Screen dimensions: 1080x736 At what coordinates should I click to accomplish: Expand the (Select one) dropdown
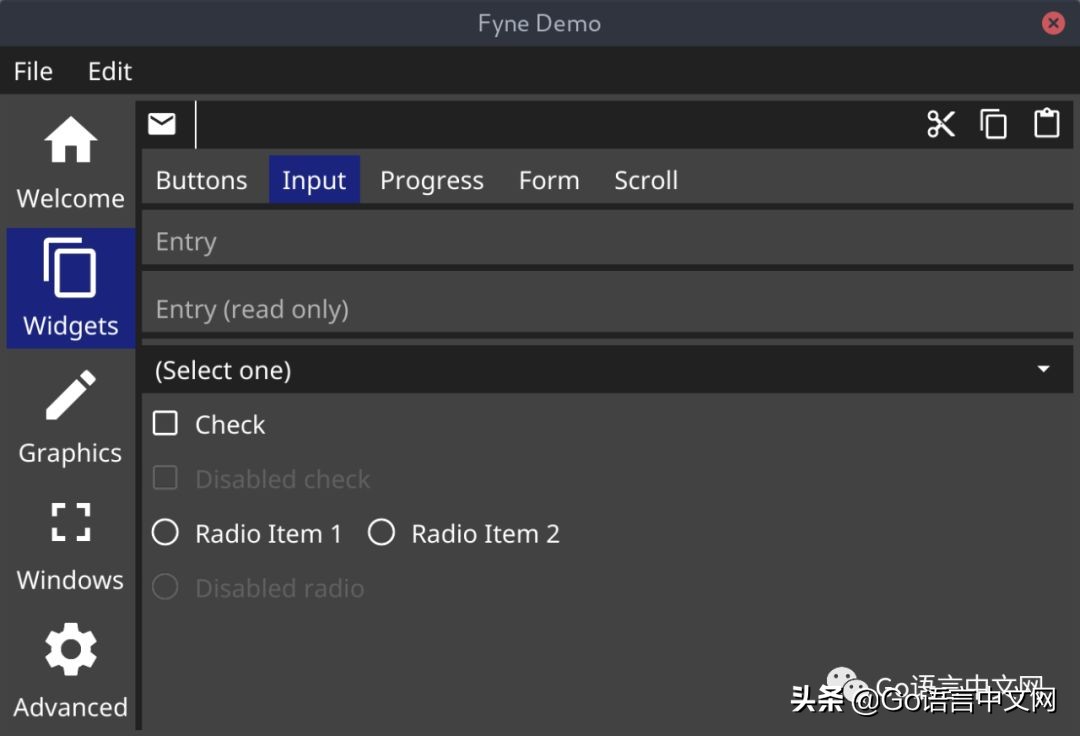coord(608,370)
